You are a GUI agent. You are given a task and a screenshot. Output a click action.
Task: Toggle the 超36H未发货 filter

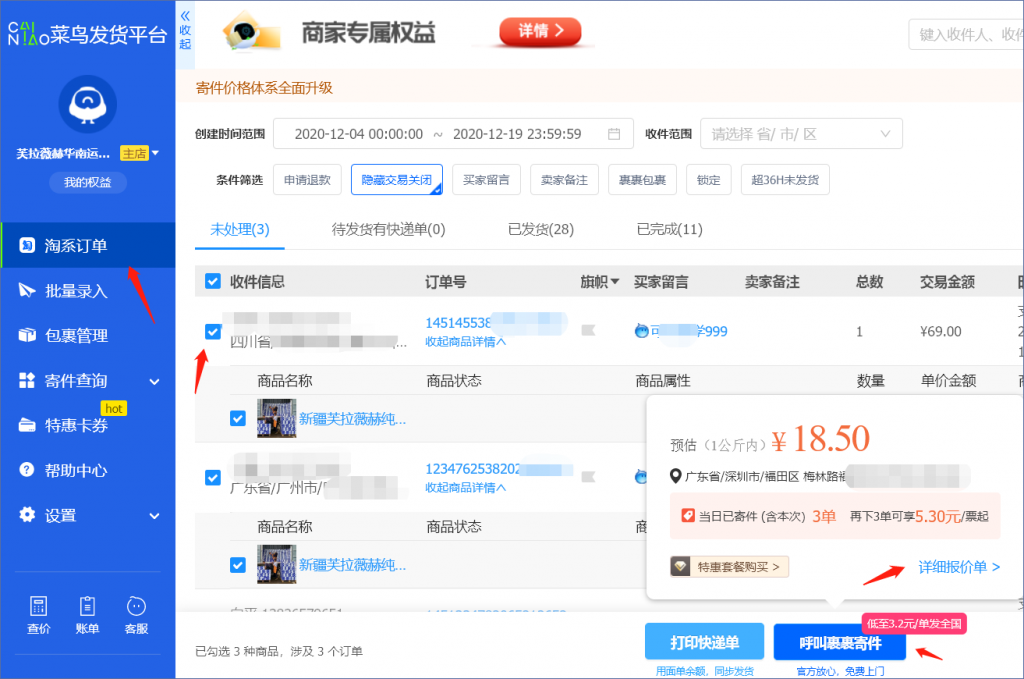[785, 180]
